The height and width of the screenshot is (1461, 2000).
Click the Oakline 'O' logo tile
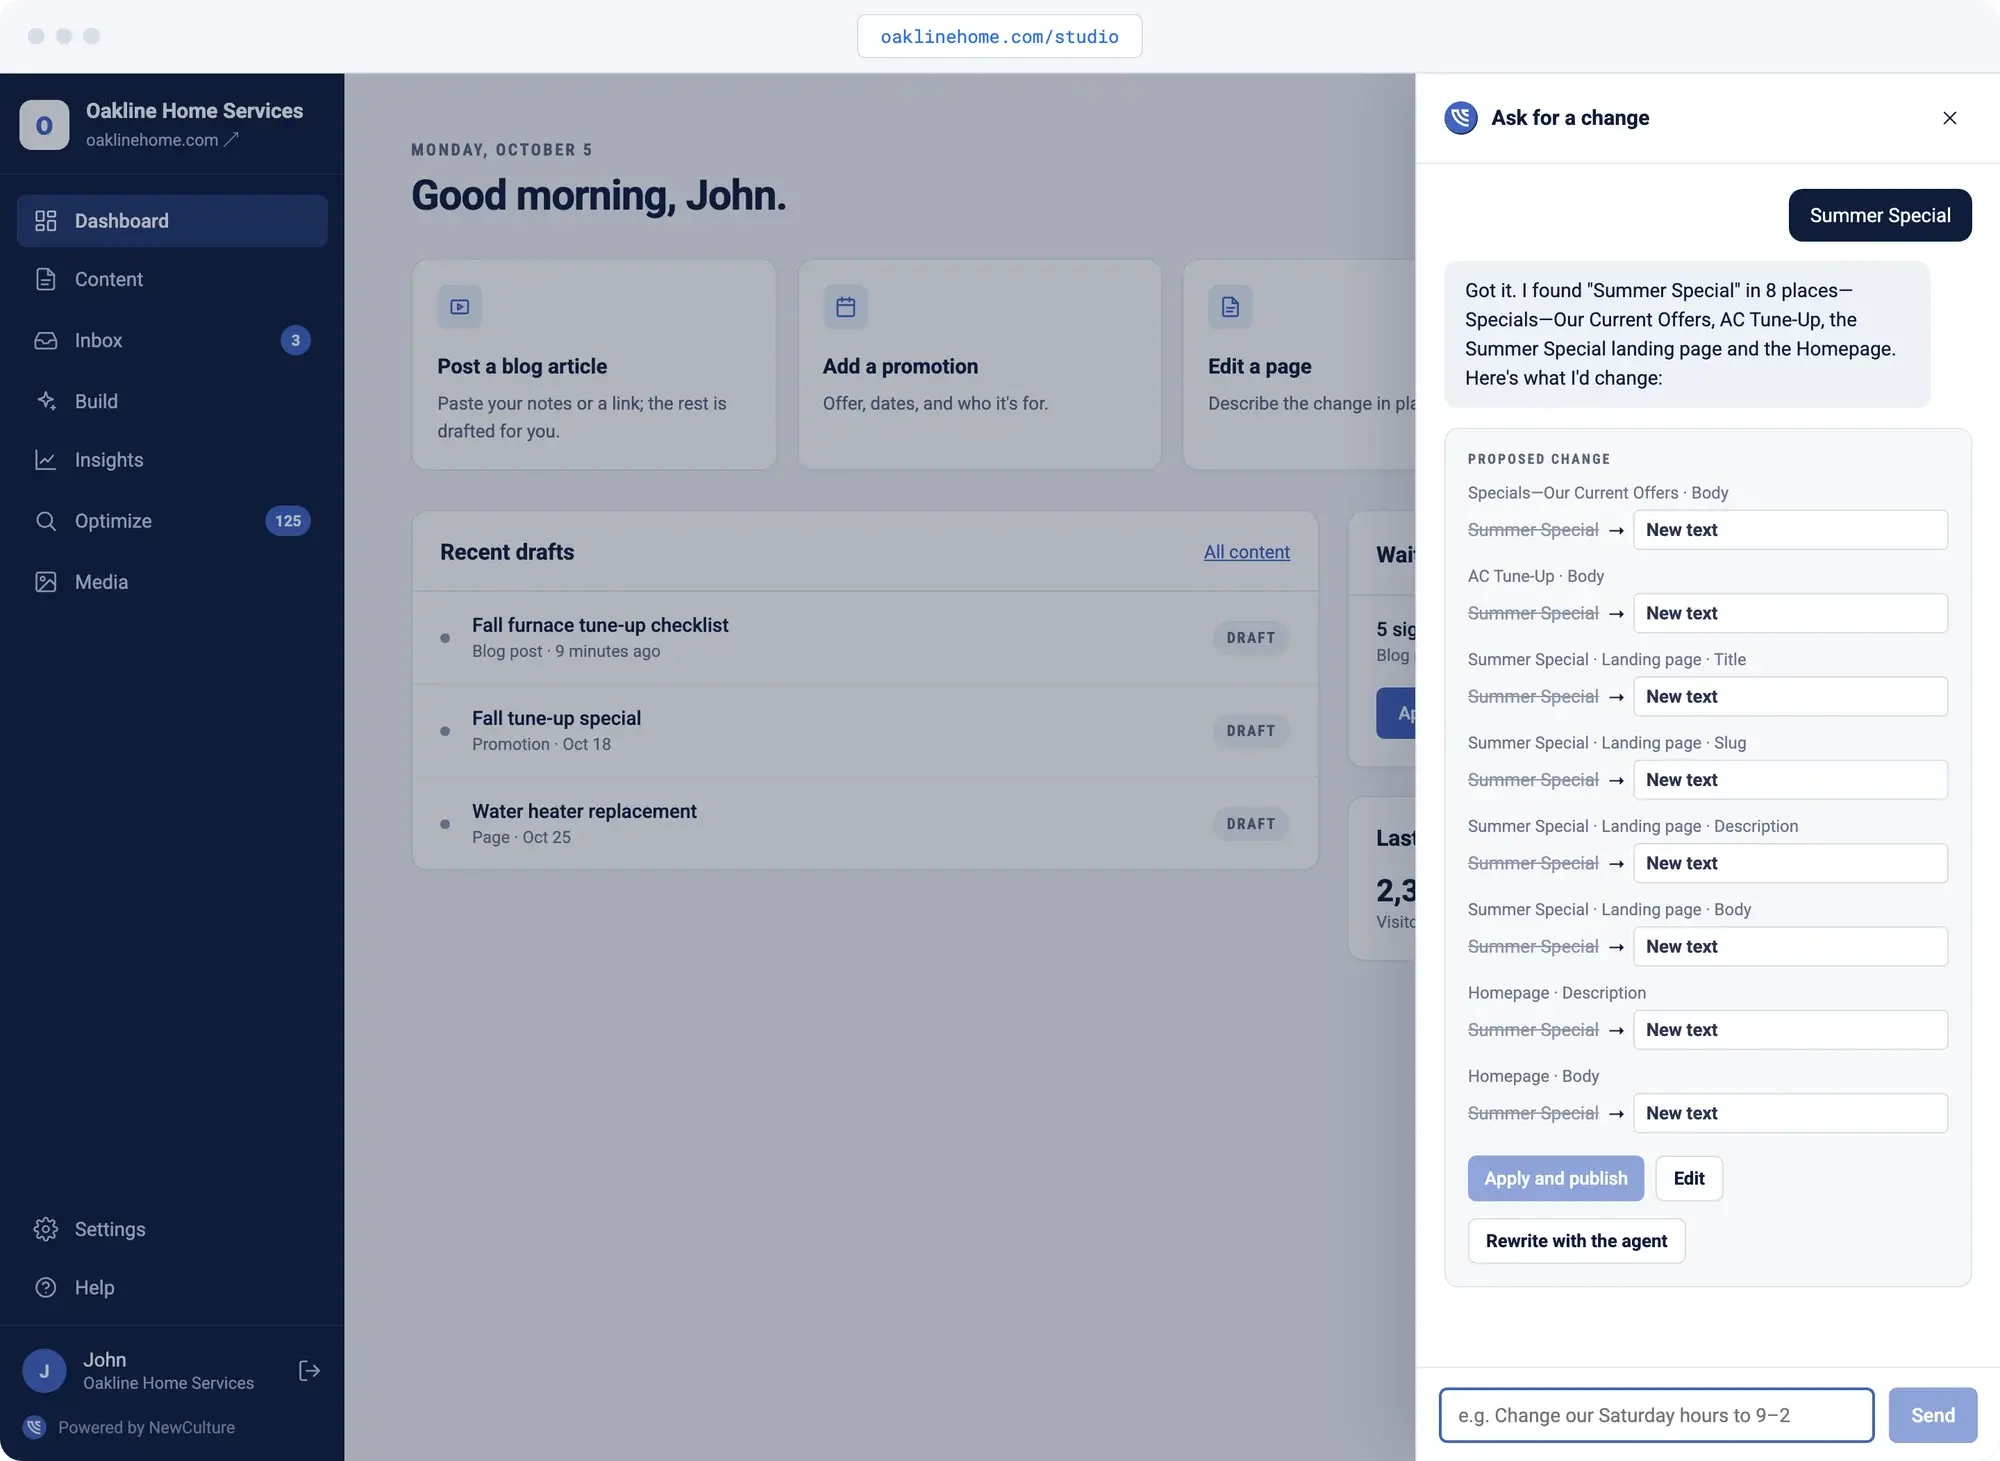(x=44, y=125)
